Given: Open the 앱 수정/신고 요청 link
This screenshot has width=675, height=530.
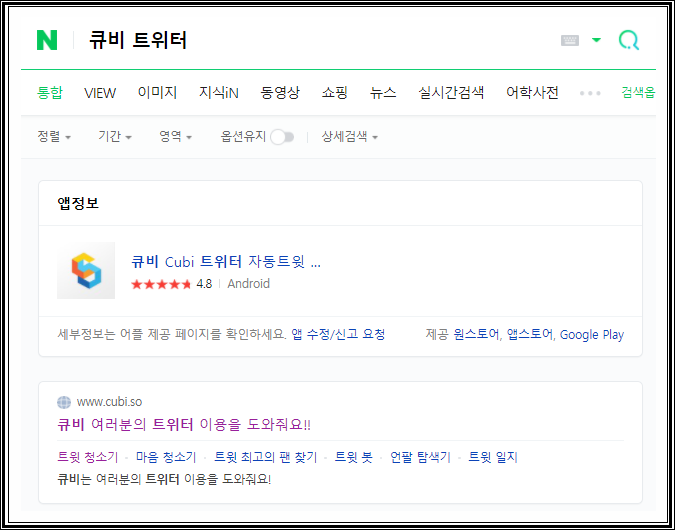Looking at the screenshot, I should pyautogui.click(x=338, y=334).
